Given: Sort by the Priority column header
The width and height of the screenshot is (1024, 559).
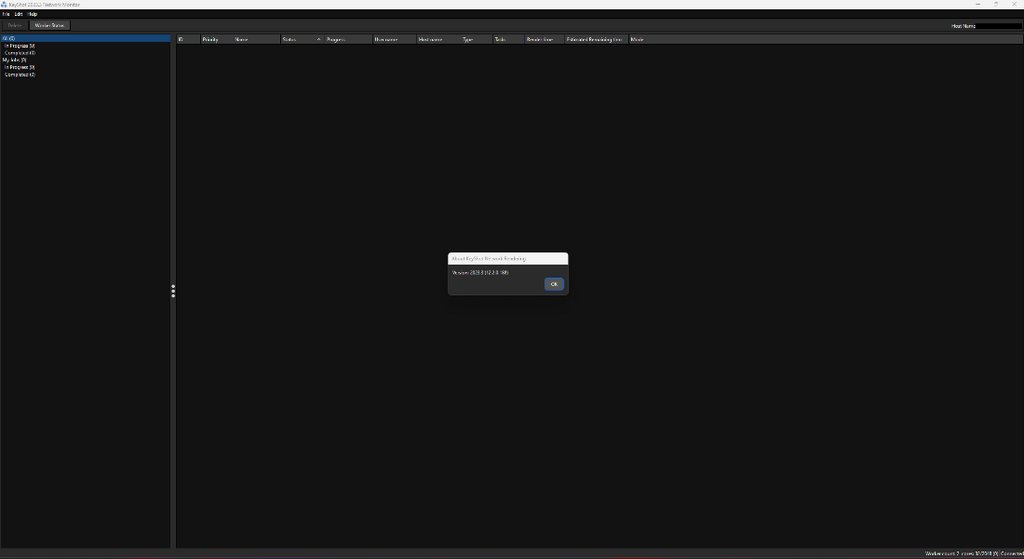Looking at the screenshot, I should (x=217, y=39).
